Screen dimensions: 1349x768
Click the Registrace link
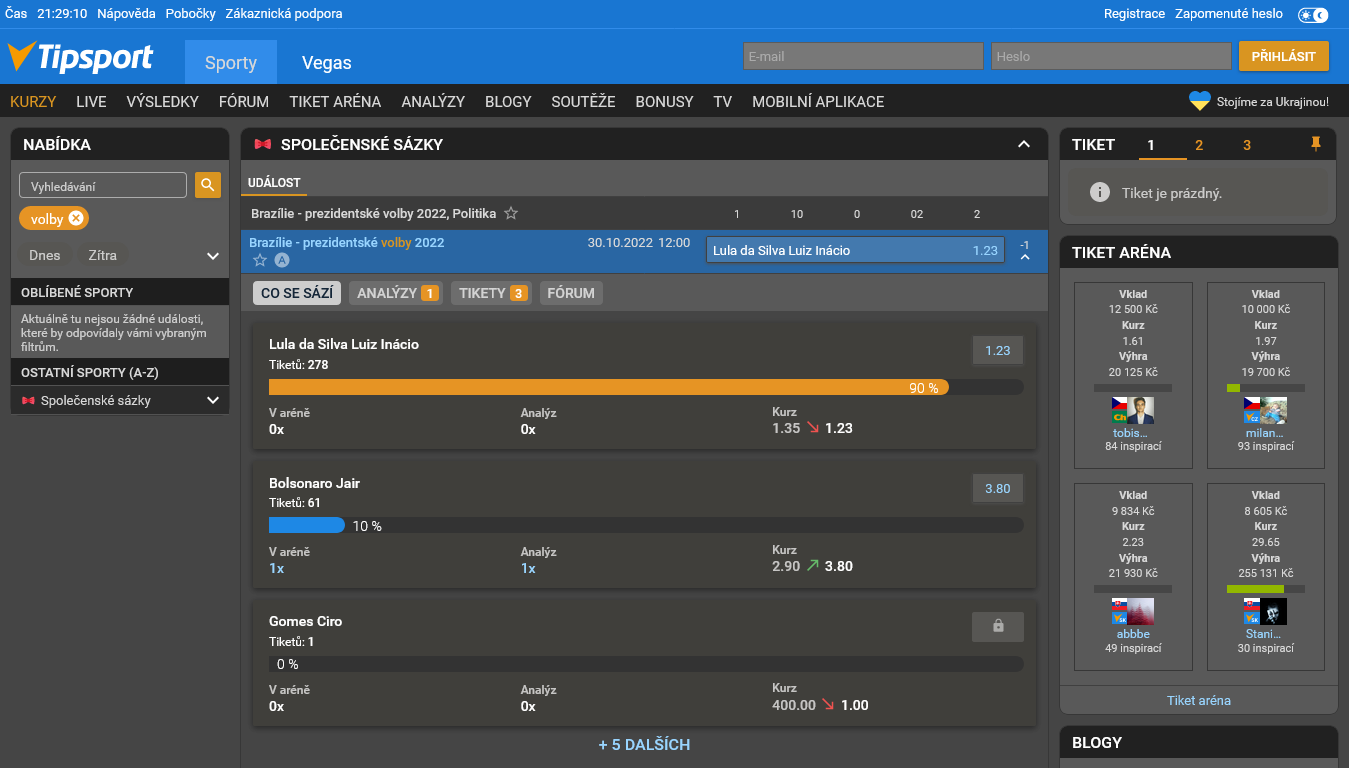pyautogui.click(x=1134, y=14)
